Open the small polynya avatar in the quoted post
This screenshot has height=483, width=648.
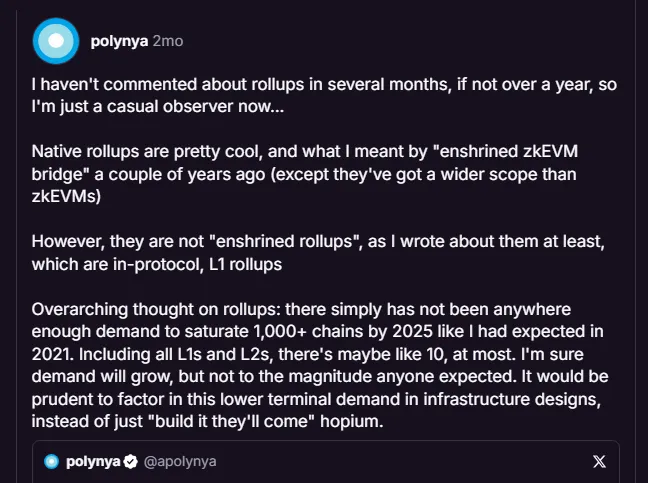tap(52, 462)
